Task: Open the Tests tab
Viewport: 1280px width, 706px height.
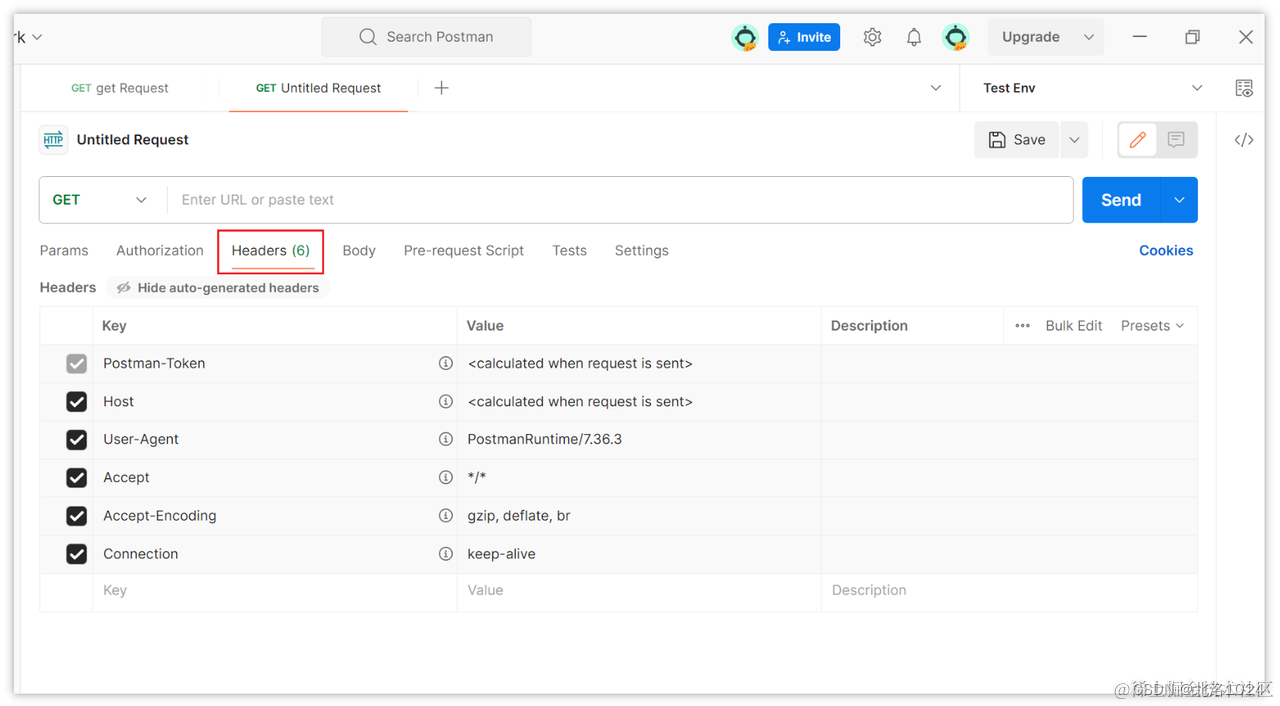Action: [x=570, y=251]
